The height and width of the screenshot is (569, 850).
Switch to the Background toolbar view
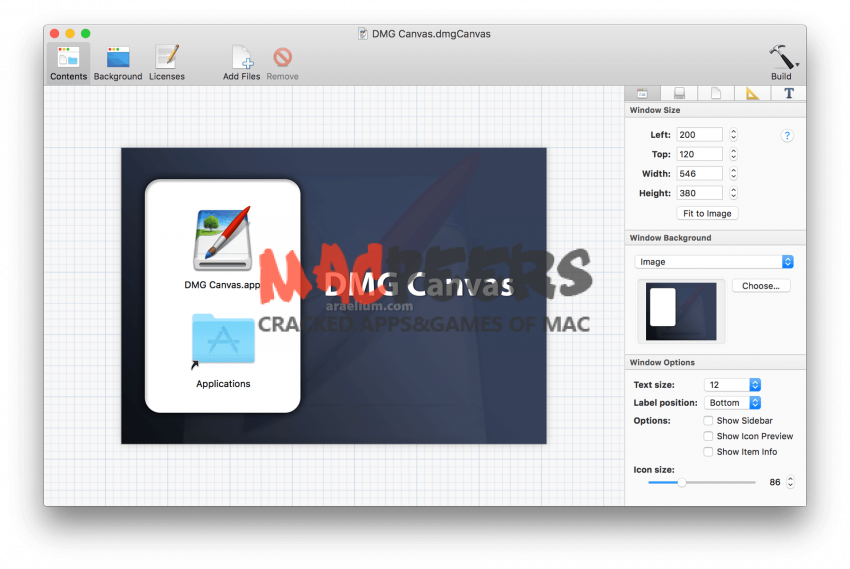click(x=118, y=63)
